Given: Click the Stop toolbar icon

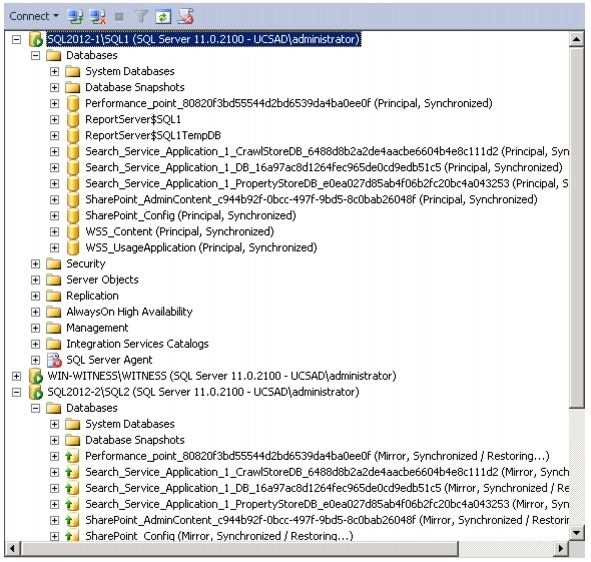Looking at the screenshot, I should tap(119, 17).
